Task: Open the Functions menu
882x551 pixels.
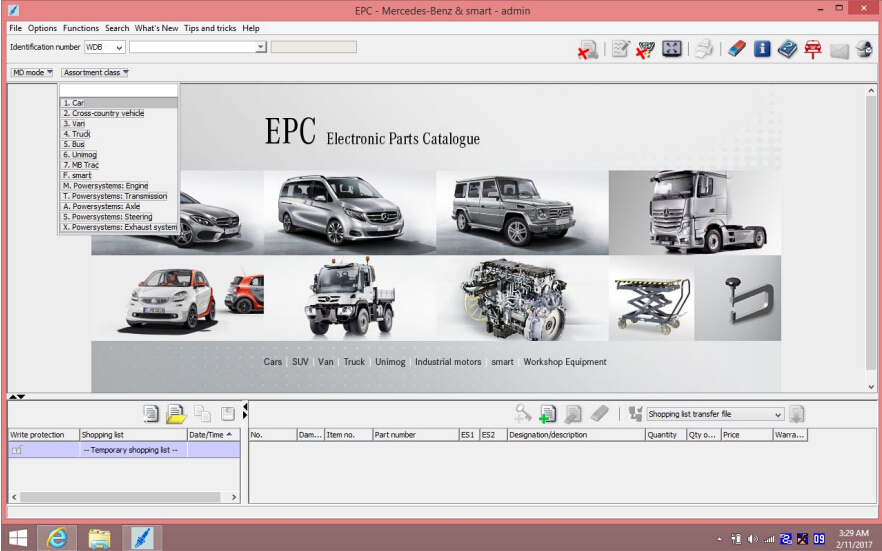Action: point(81,28)
